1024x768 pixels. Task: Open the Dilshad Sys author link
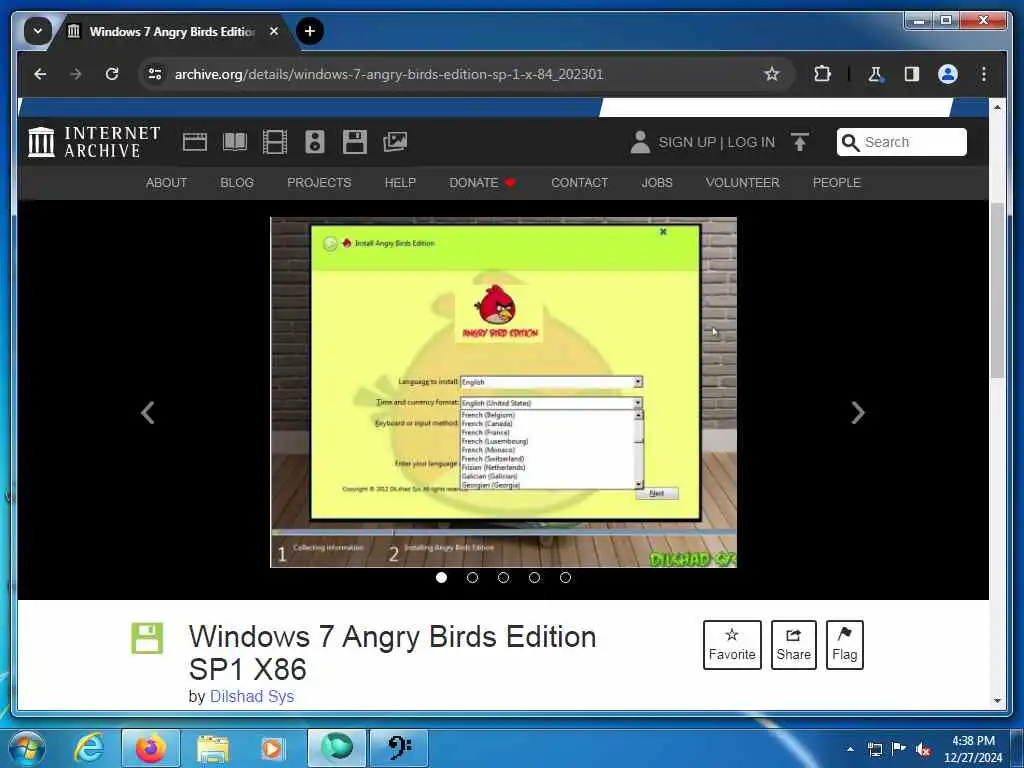click(252, 696)
